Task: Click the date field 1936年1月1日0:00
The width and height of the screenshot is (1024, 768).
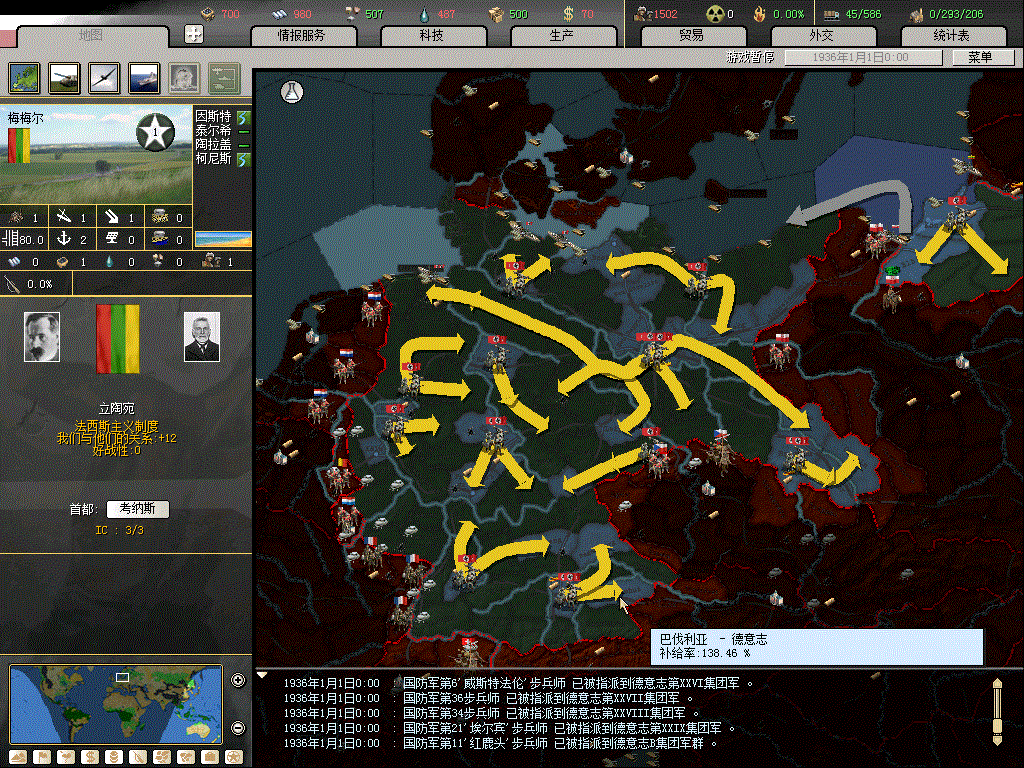Action: coord(863,57)
